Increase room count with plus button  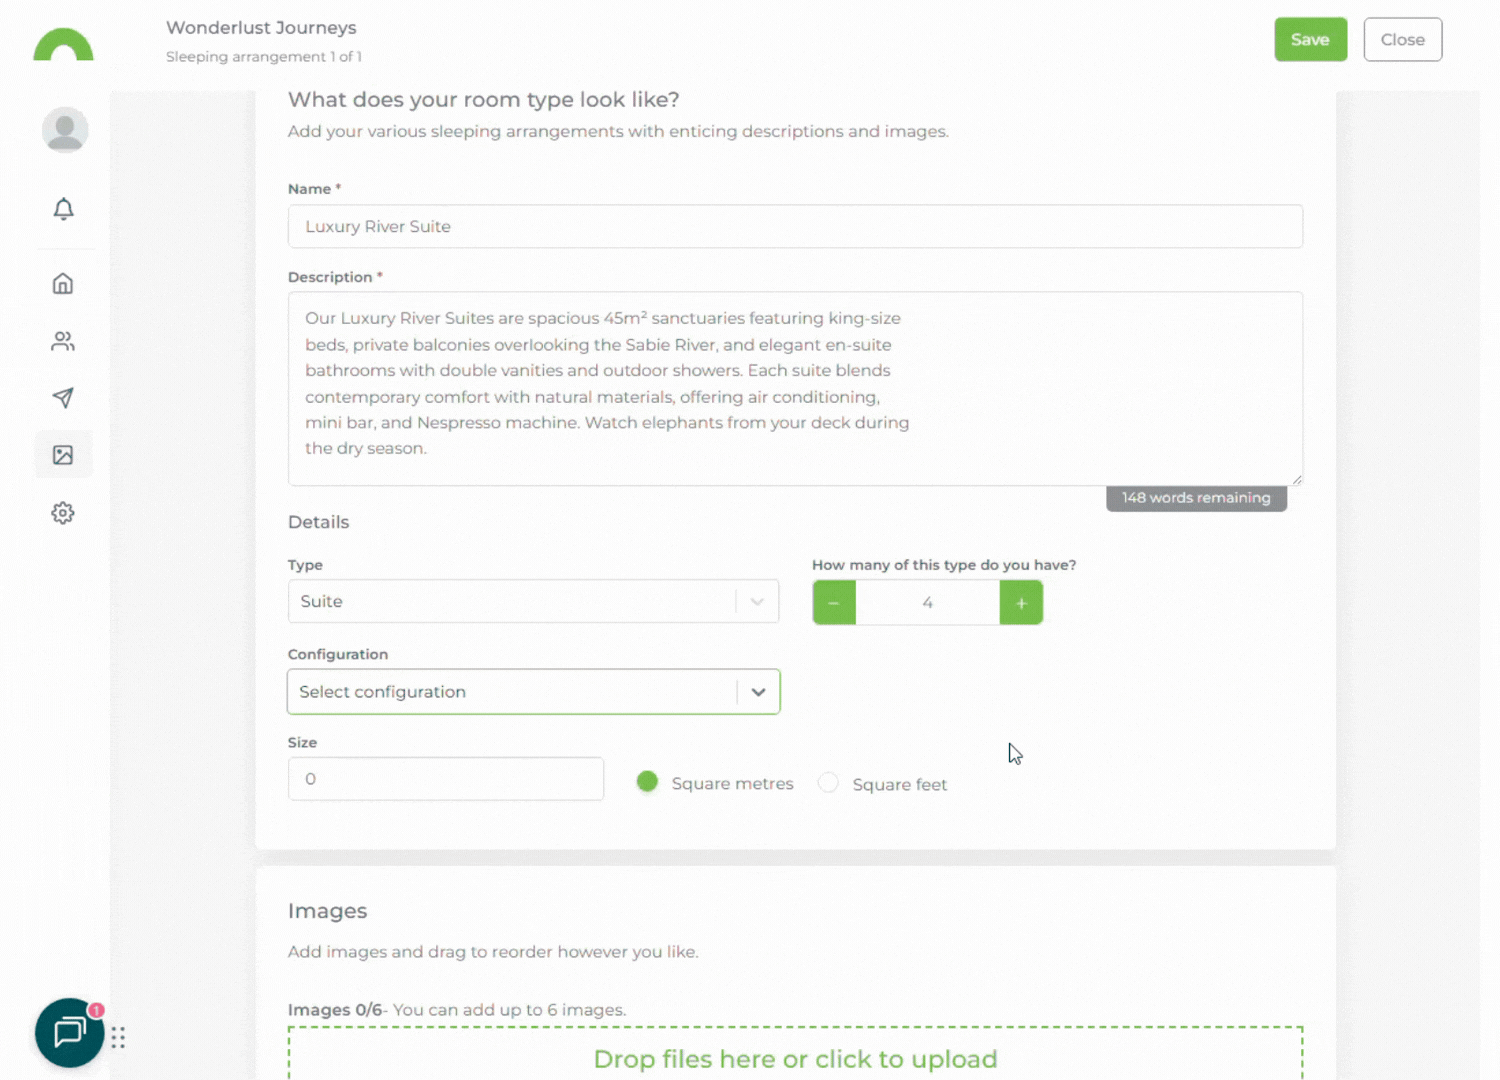(x=1021, y=603)
